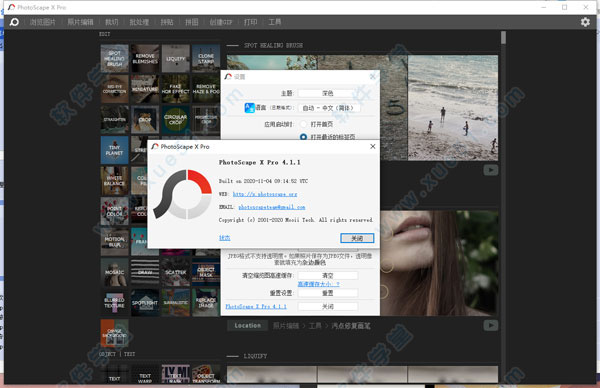Open the Fake HDR Effect tile
The width and height of the screenshot is (600, 388).
pos(176,89)
